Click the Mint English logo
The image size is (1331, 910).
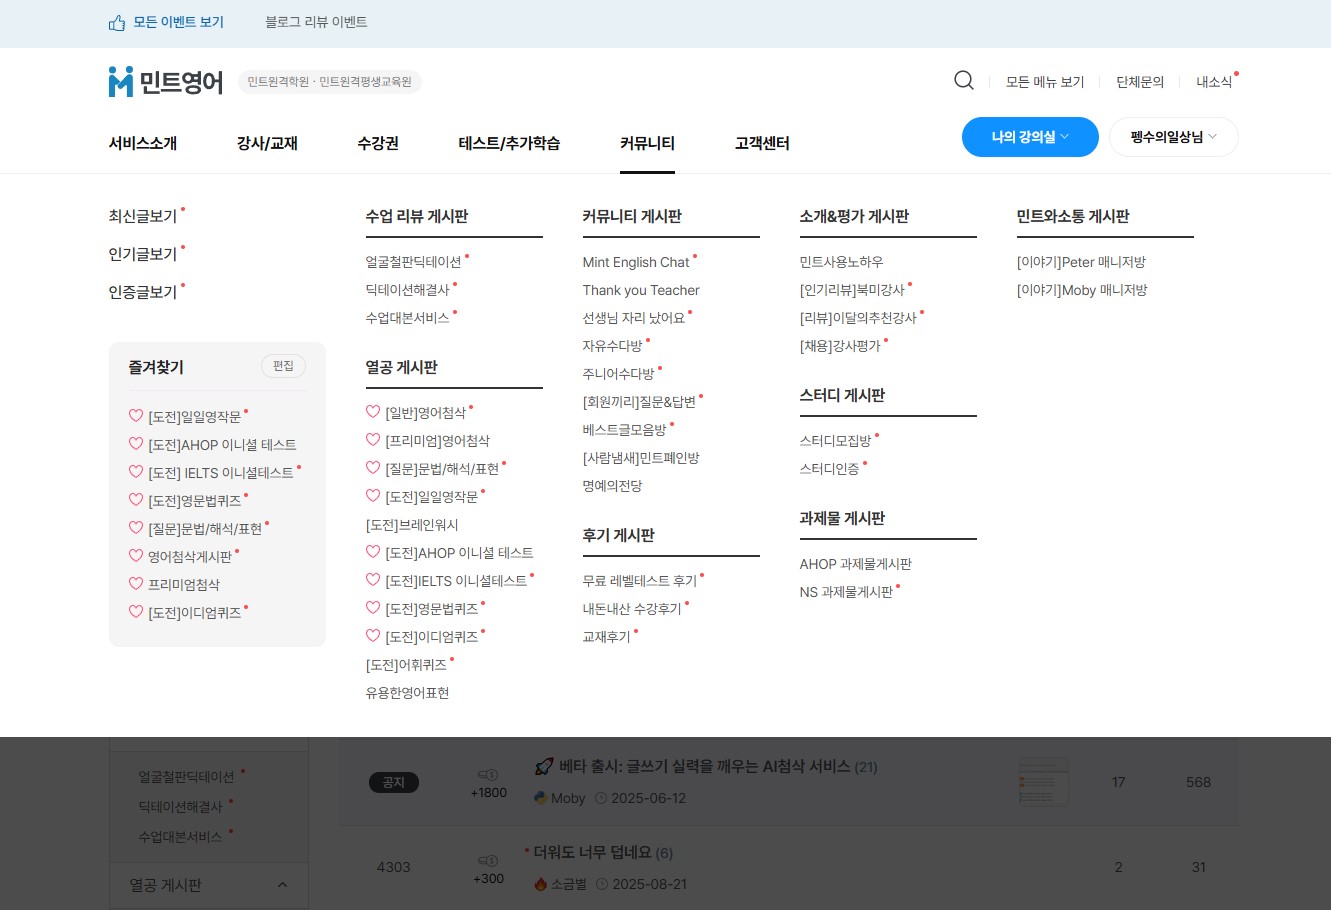pyautogui.click(x=166, y=82)
